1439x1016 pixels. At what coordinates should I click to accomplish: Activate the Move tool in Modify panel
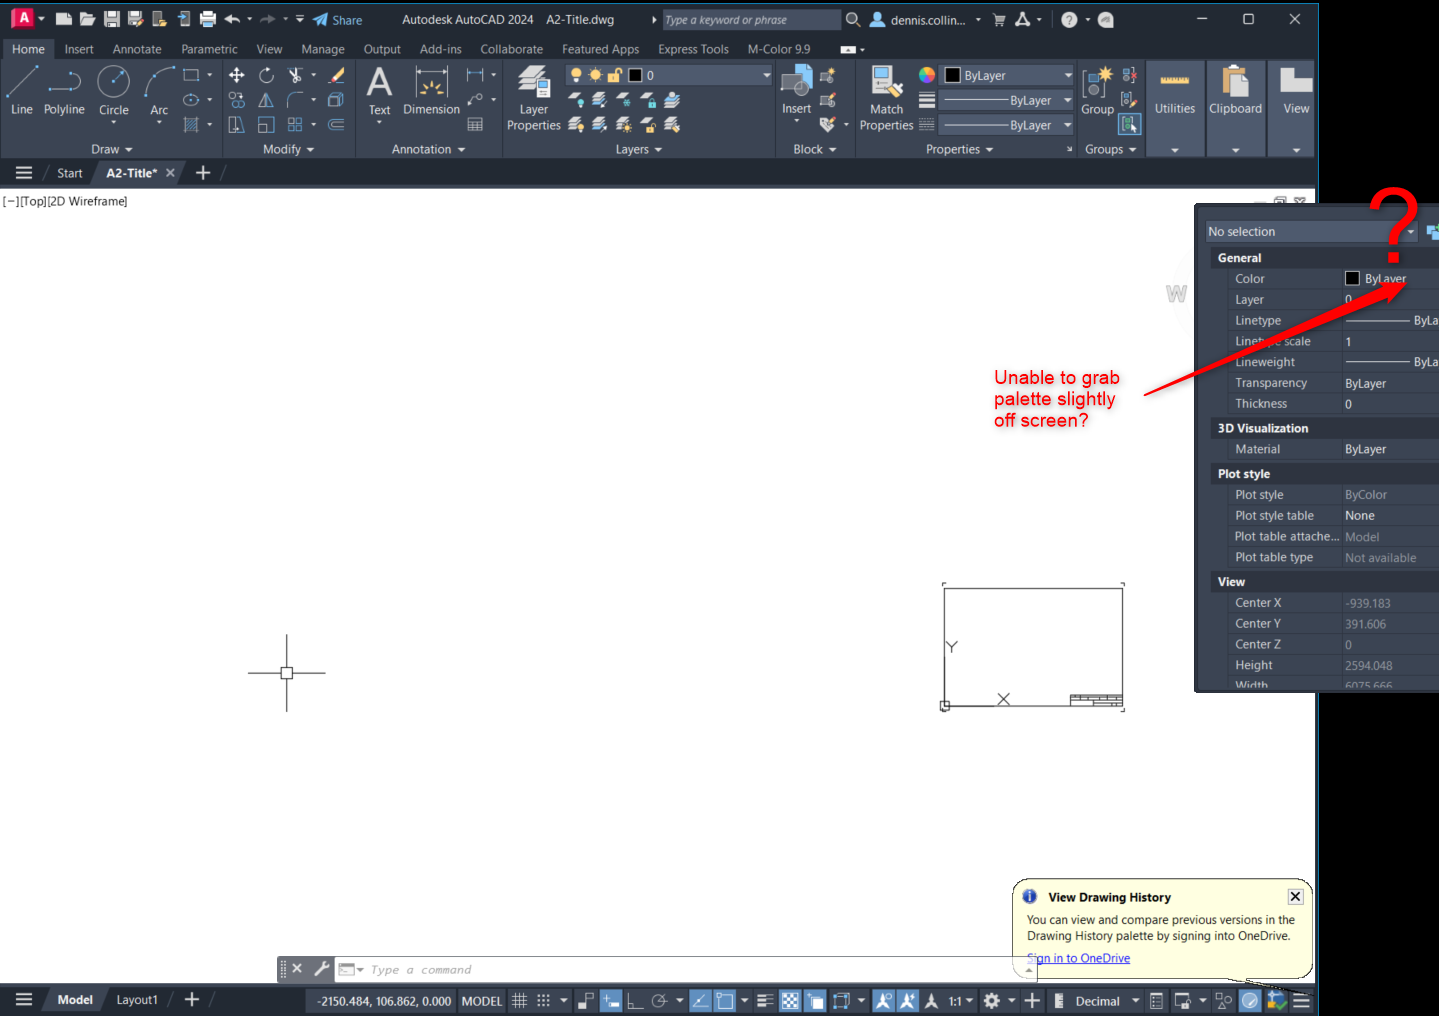236,75
